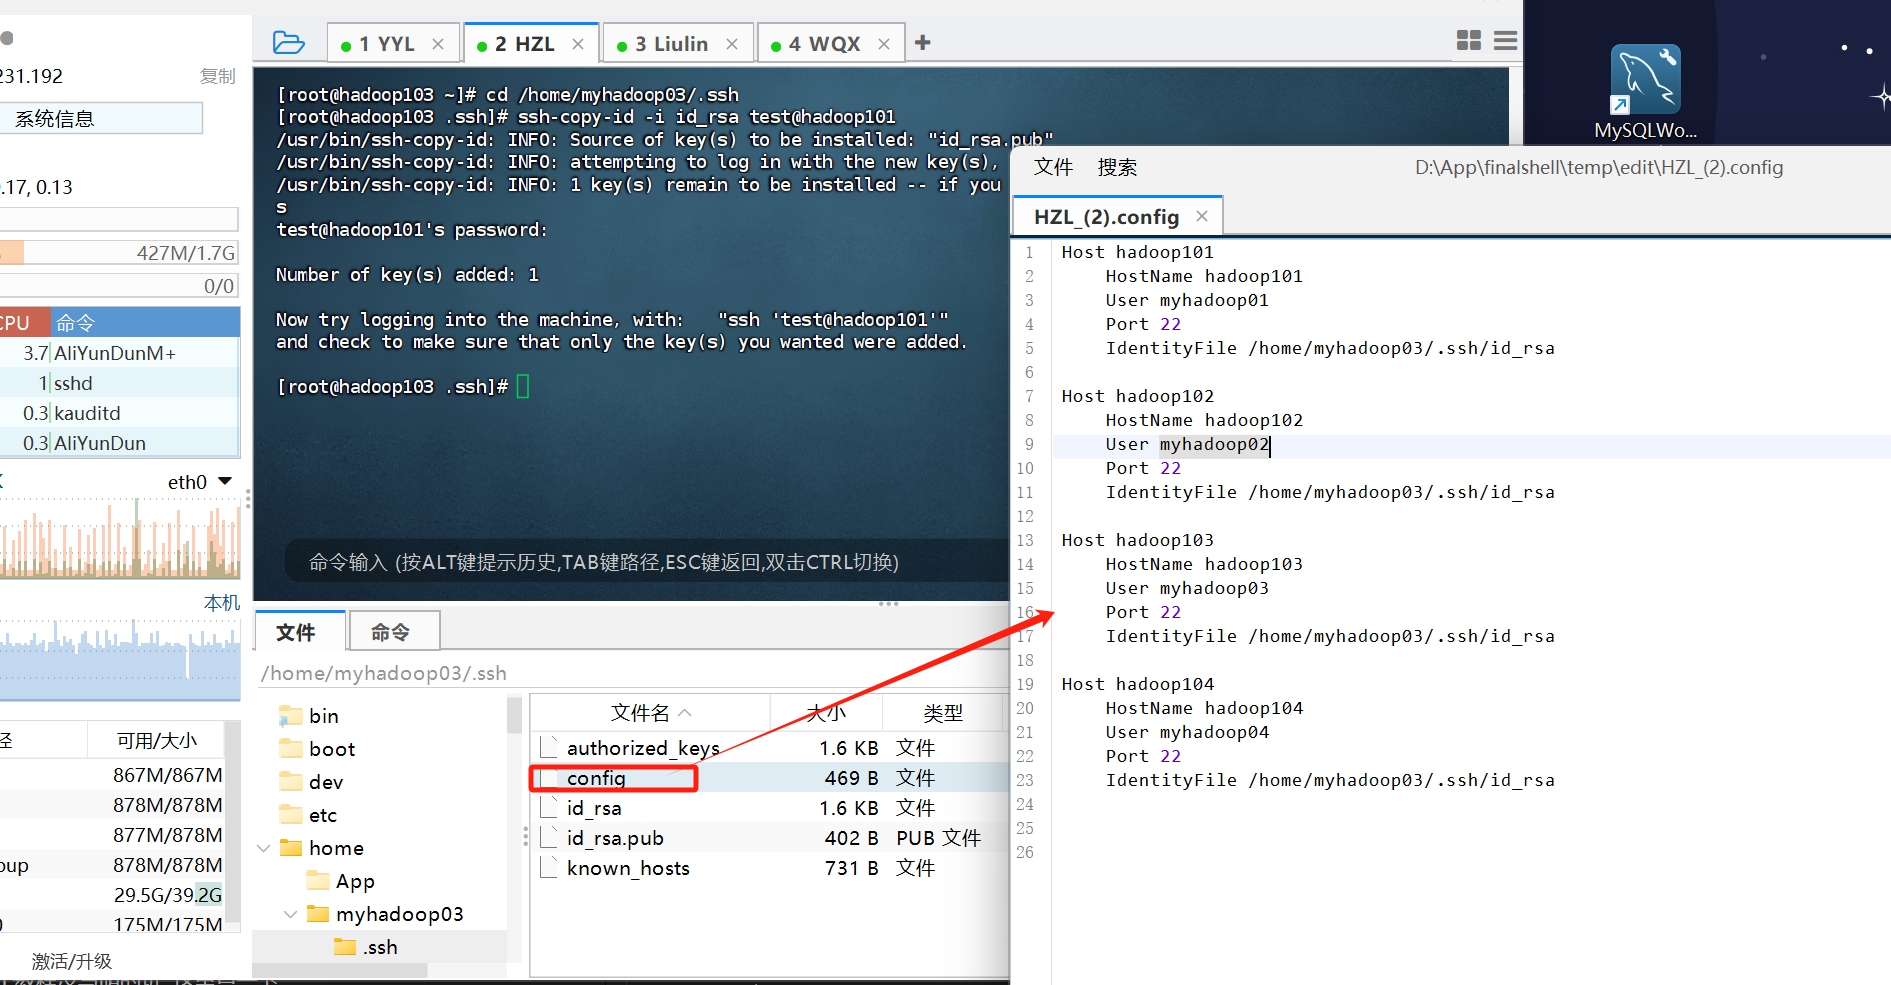
Task: Select the dev folder in tree
Action: point(325,782)
